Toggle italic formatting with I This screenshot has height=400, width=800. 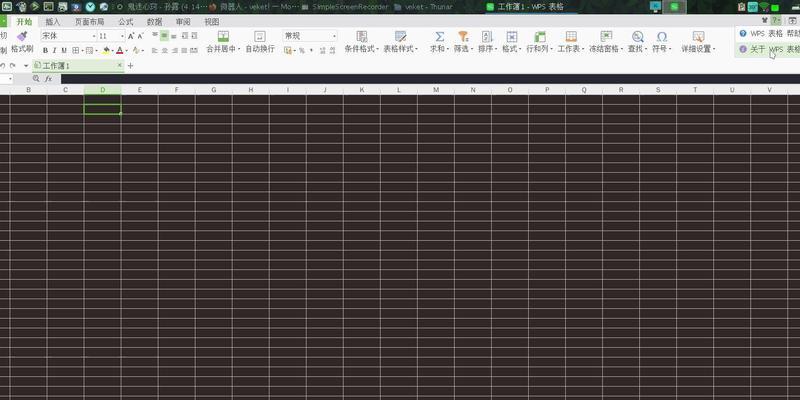click(55, 51)
